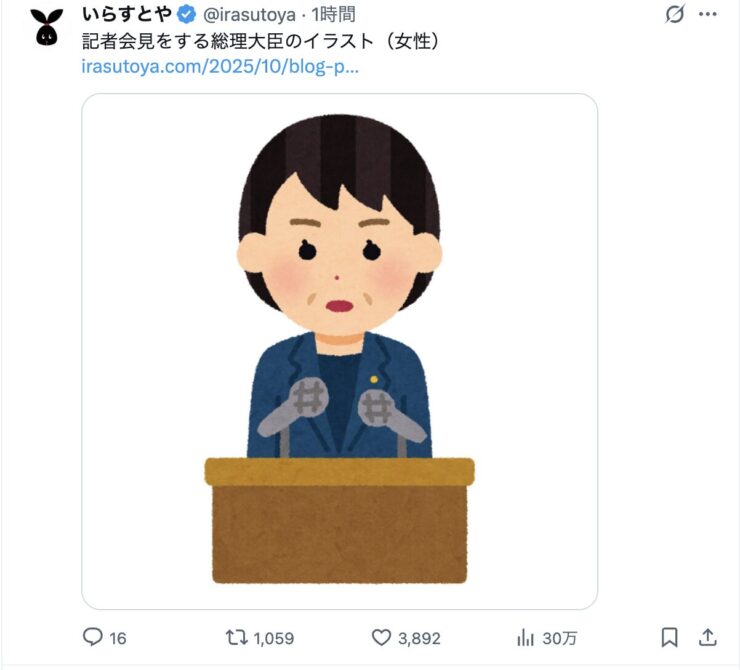
Task: Open the prime minister illustration image
Action: click(x=339, y=351)
